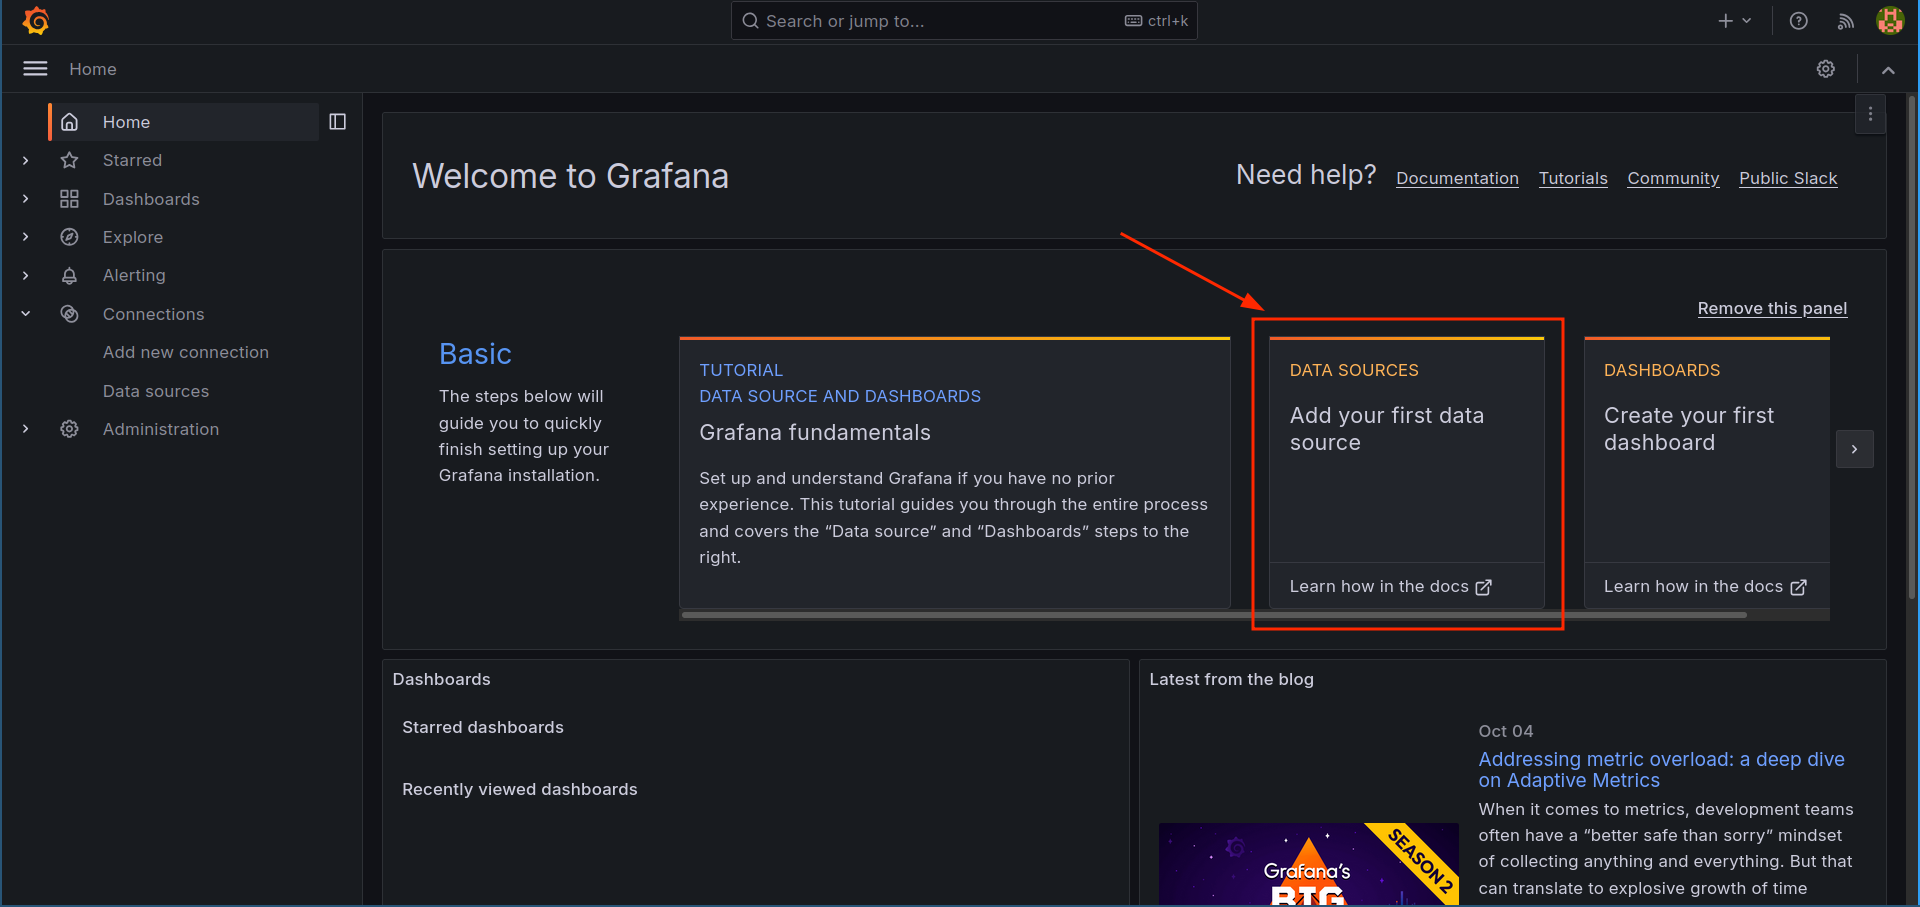Click the Search or jump to field
The width and height of the screenshot is (1920, 907).
tap(940, 21)
